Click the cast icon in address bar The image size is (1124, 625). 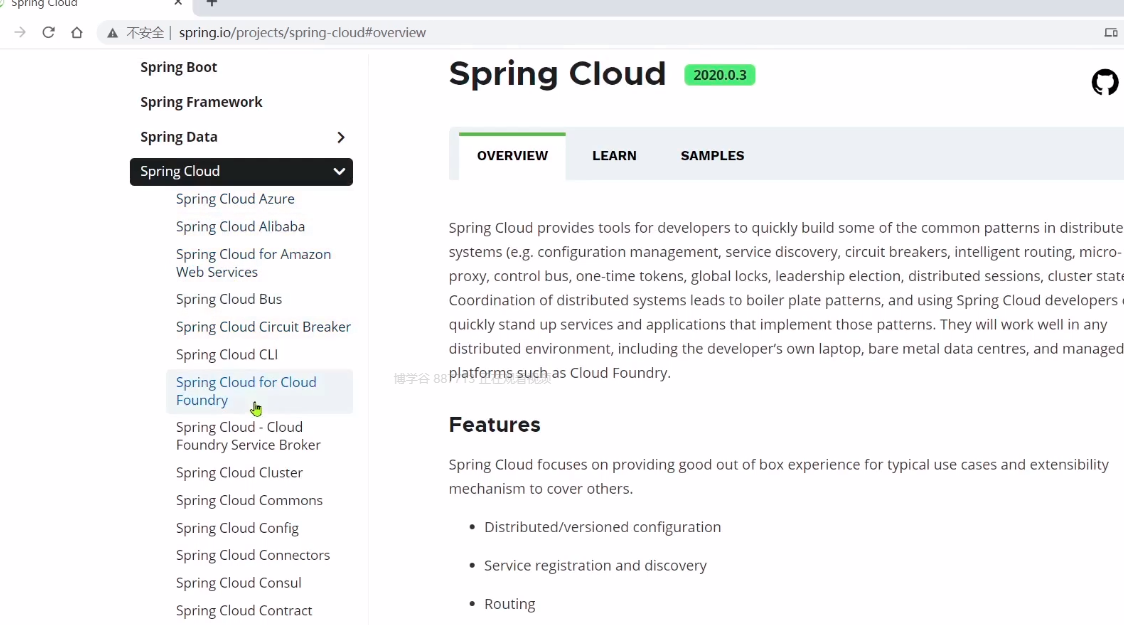pyautogui.click(x=1110, y=33)
